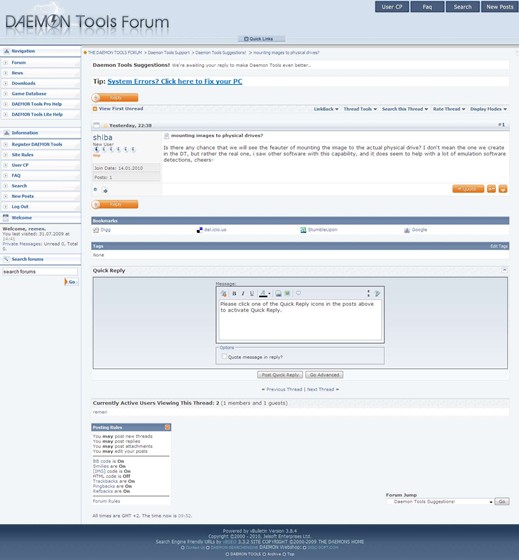519x560 pixels.
Task: Open the Display Modes dropdown
Action: coord(488,109)
